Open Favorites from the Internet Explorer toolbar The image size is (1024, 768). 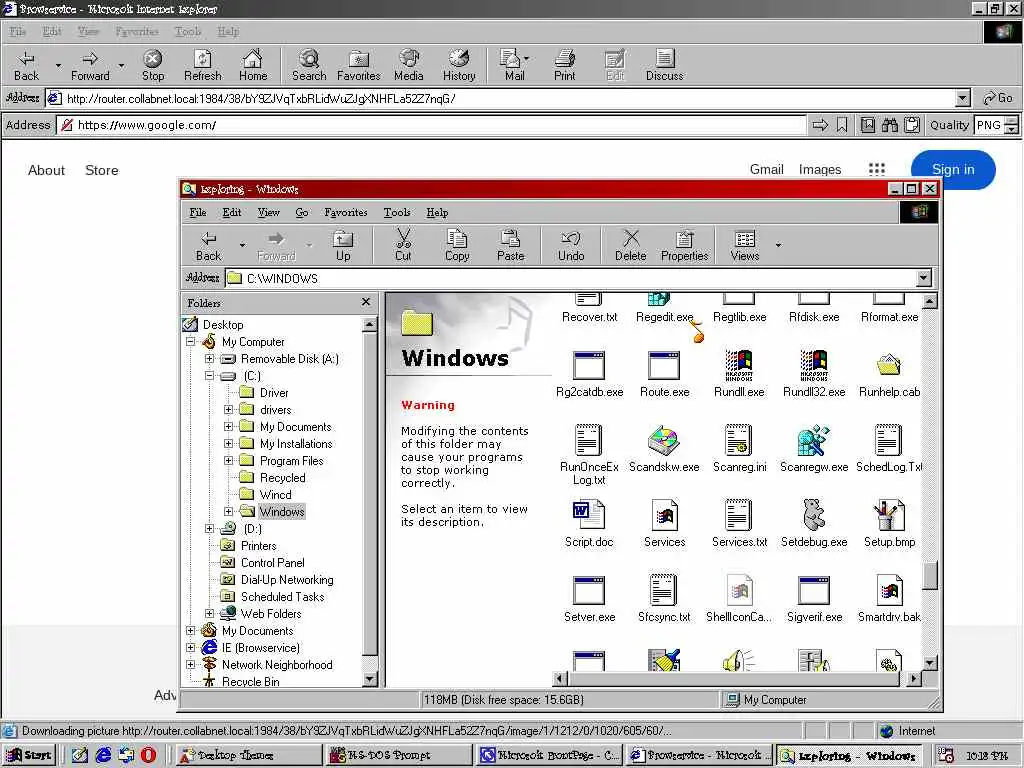(x=359, y=65)
